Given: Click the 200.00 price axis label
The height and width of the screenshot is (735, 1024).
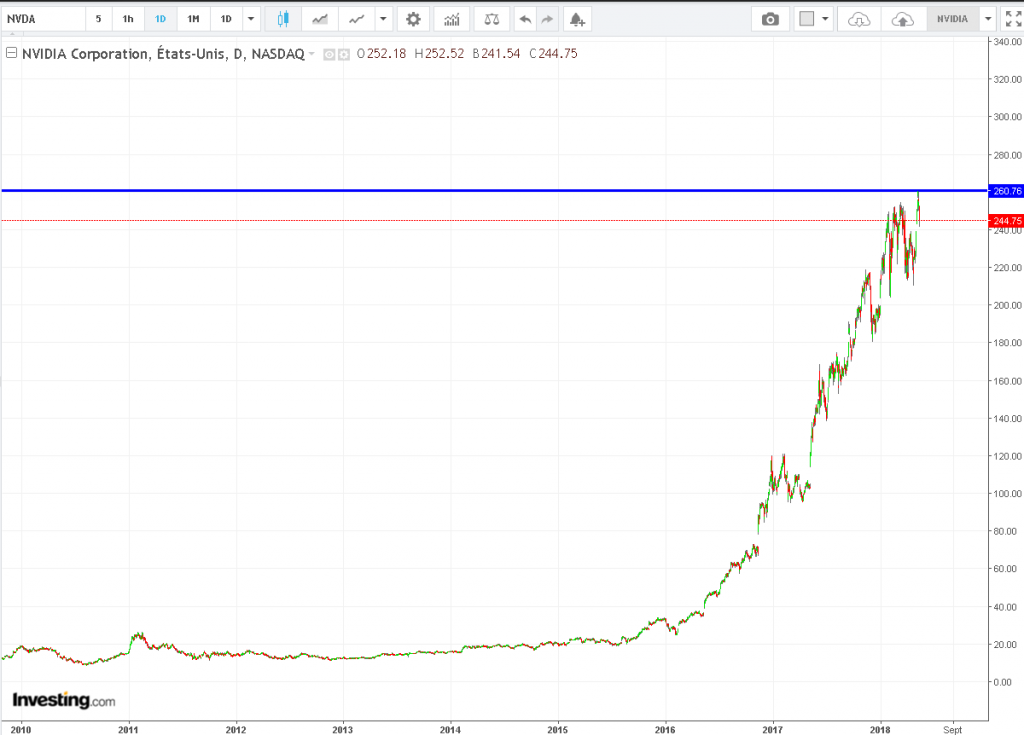Looking at the screenshot, I should (1007, 305).
